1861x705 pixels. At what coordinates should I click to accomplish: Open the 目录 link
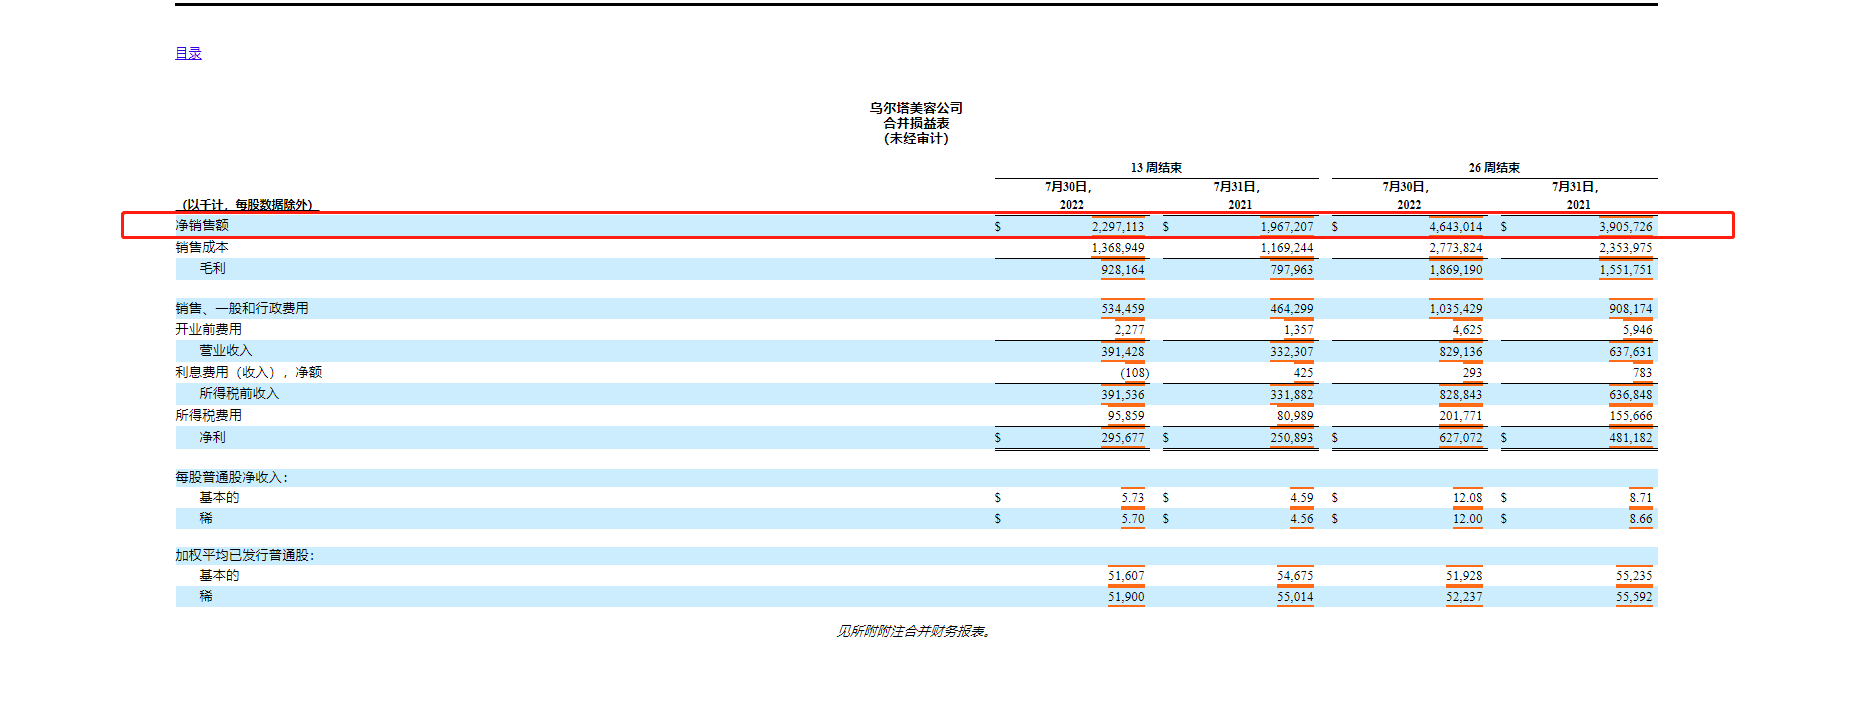click(x=188, y=53)
